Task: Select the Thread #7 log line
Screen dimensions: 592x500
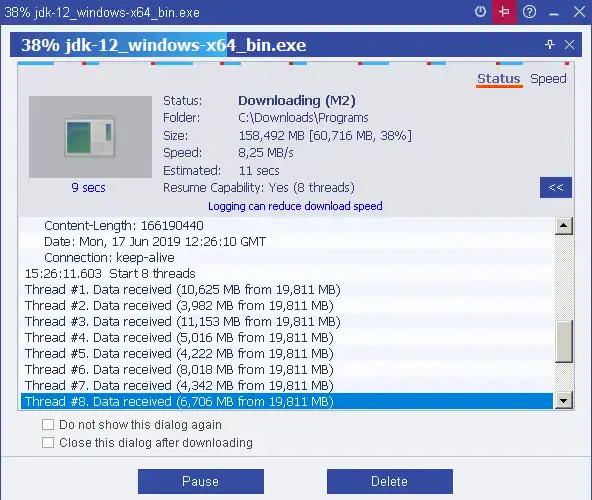Action: pos(287,386)
